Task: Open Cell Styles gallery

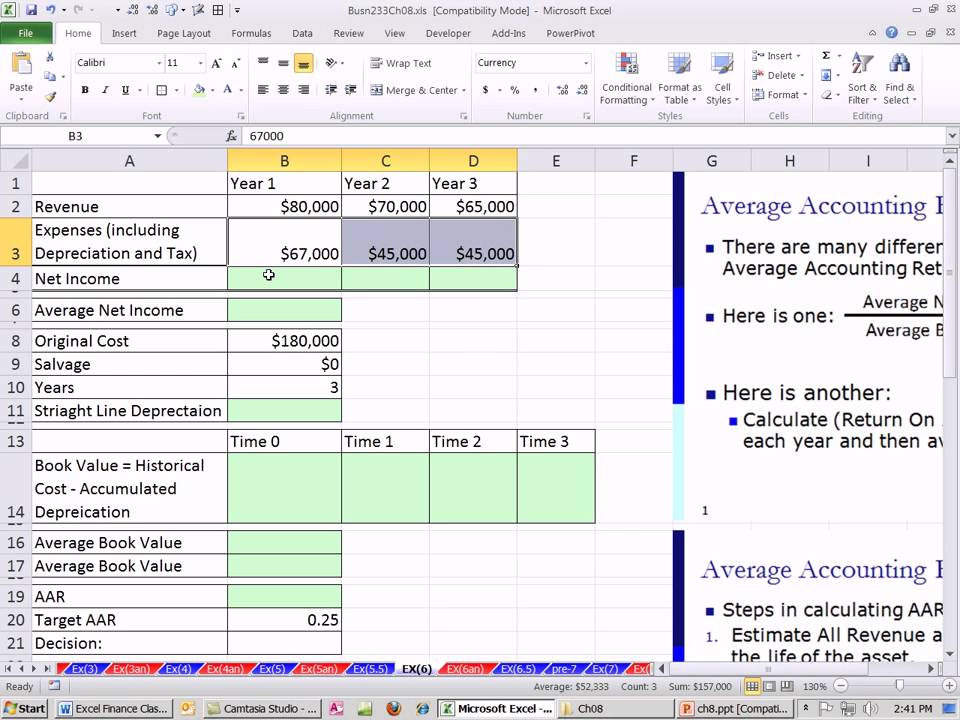Action: pyautogui.click(x=722, y=78)
